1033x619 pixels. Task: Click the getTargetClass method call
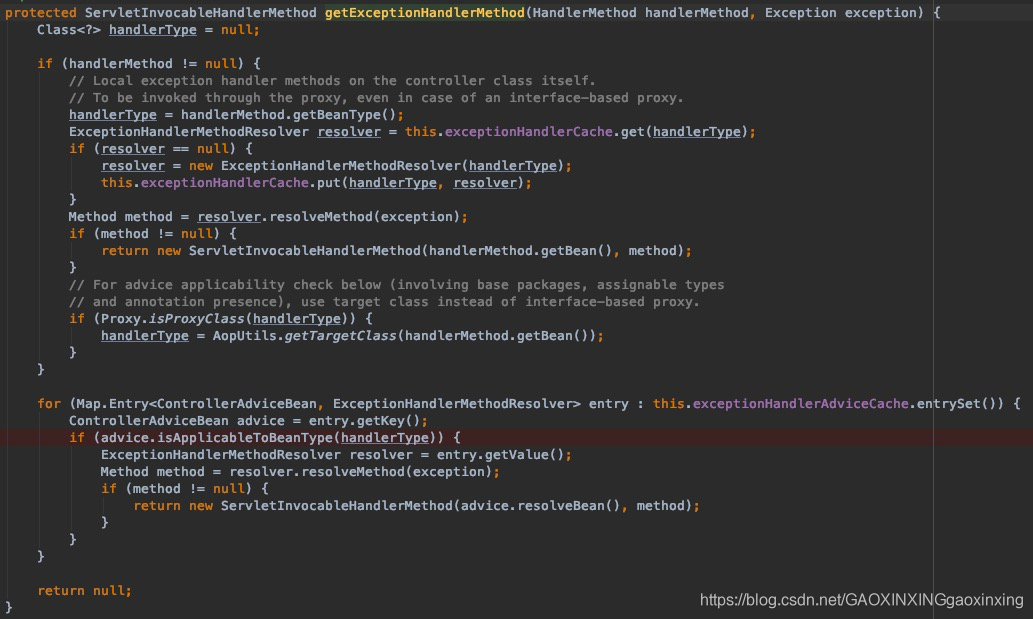pos(341,336)
